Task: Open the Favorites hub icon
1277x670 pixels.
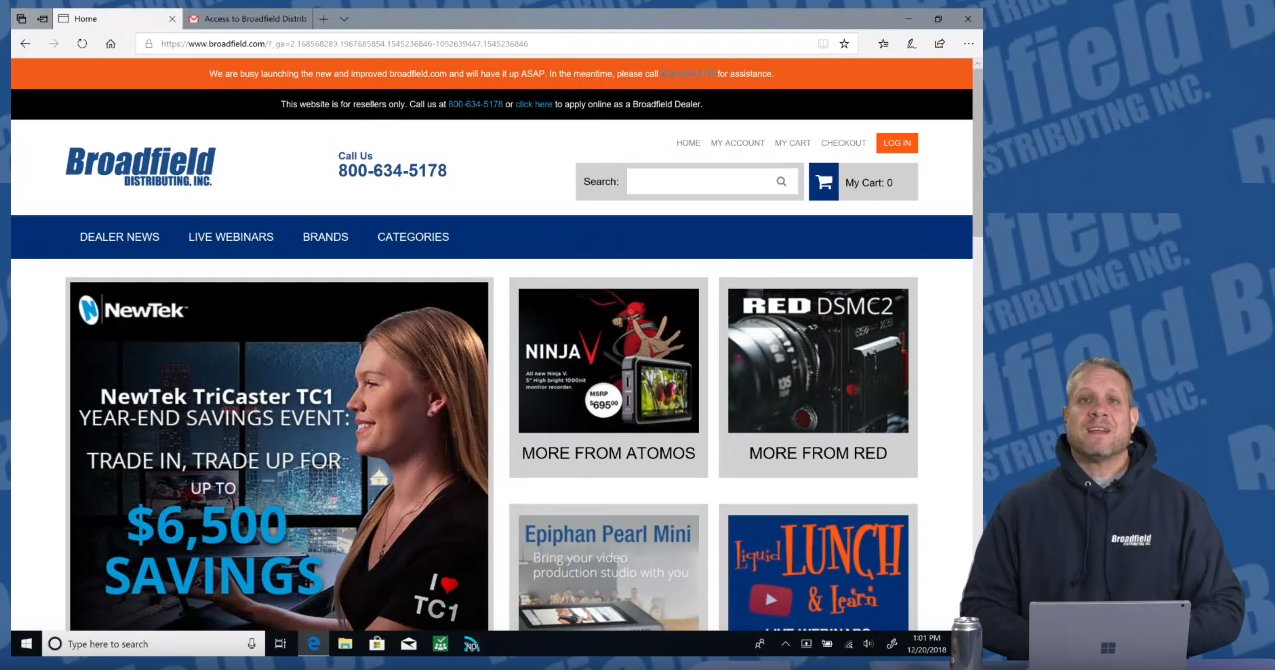Action: tap(883, 44)
